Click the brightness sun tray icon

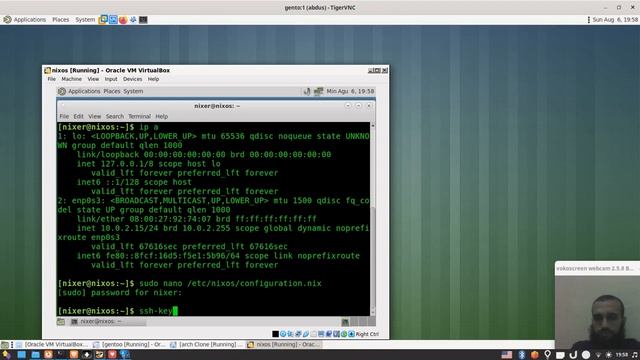(x=609, y=355)
